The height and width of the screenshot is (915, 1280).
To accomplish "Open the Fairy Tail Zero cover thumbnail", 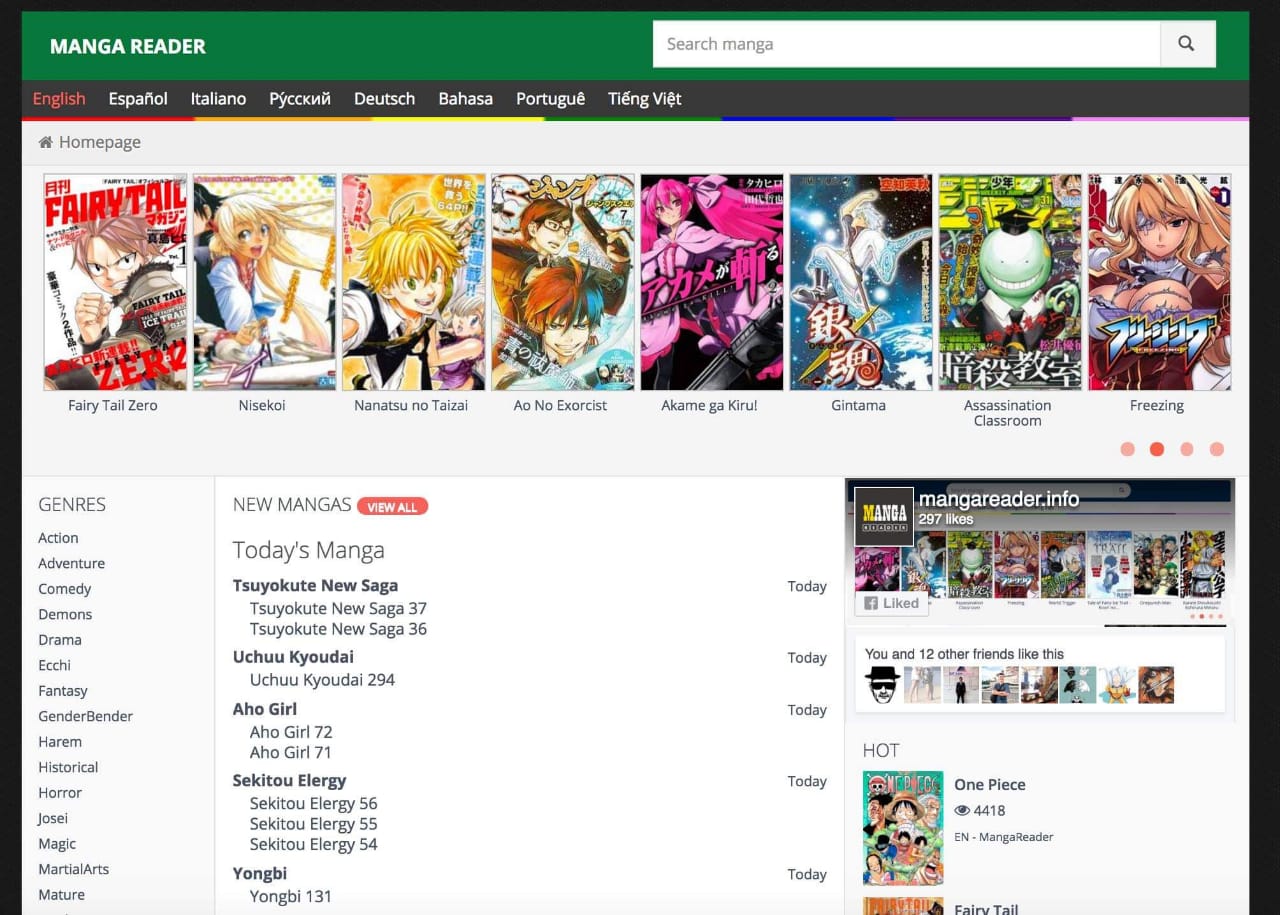I will pos(115,282).
